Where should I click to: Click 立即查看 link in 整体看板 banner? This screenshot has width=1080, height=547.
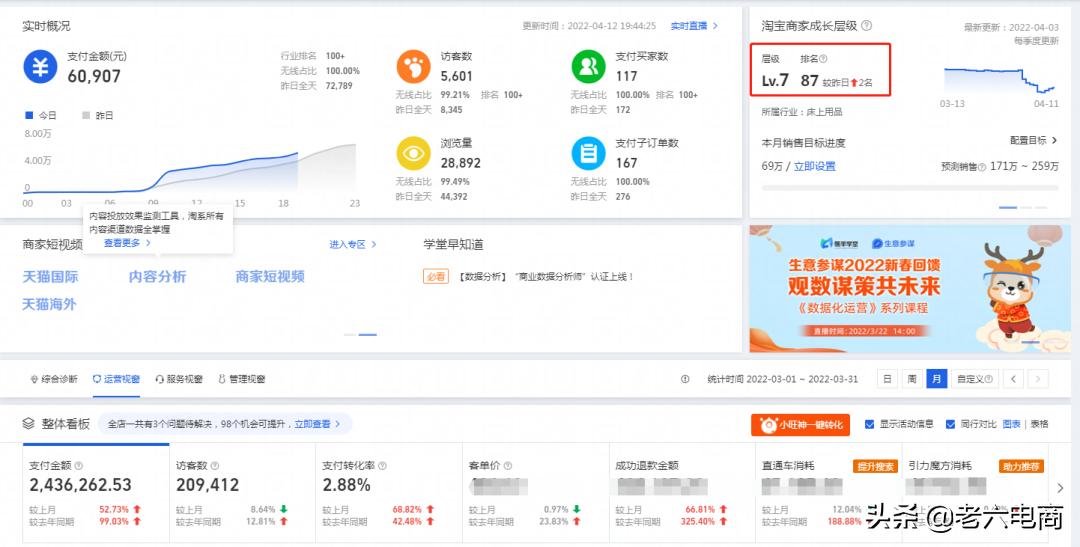coord(317,424)
